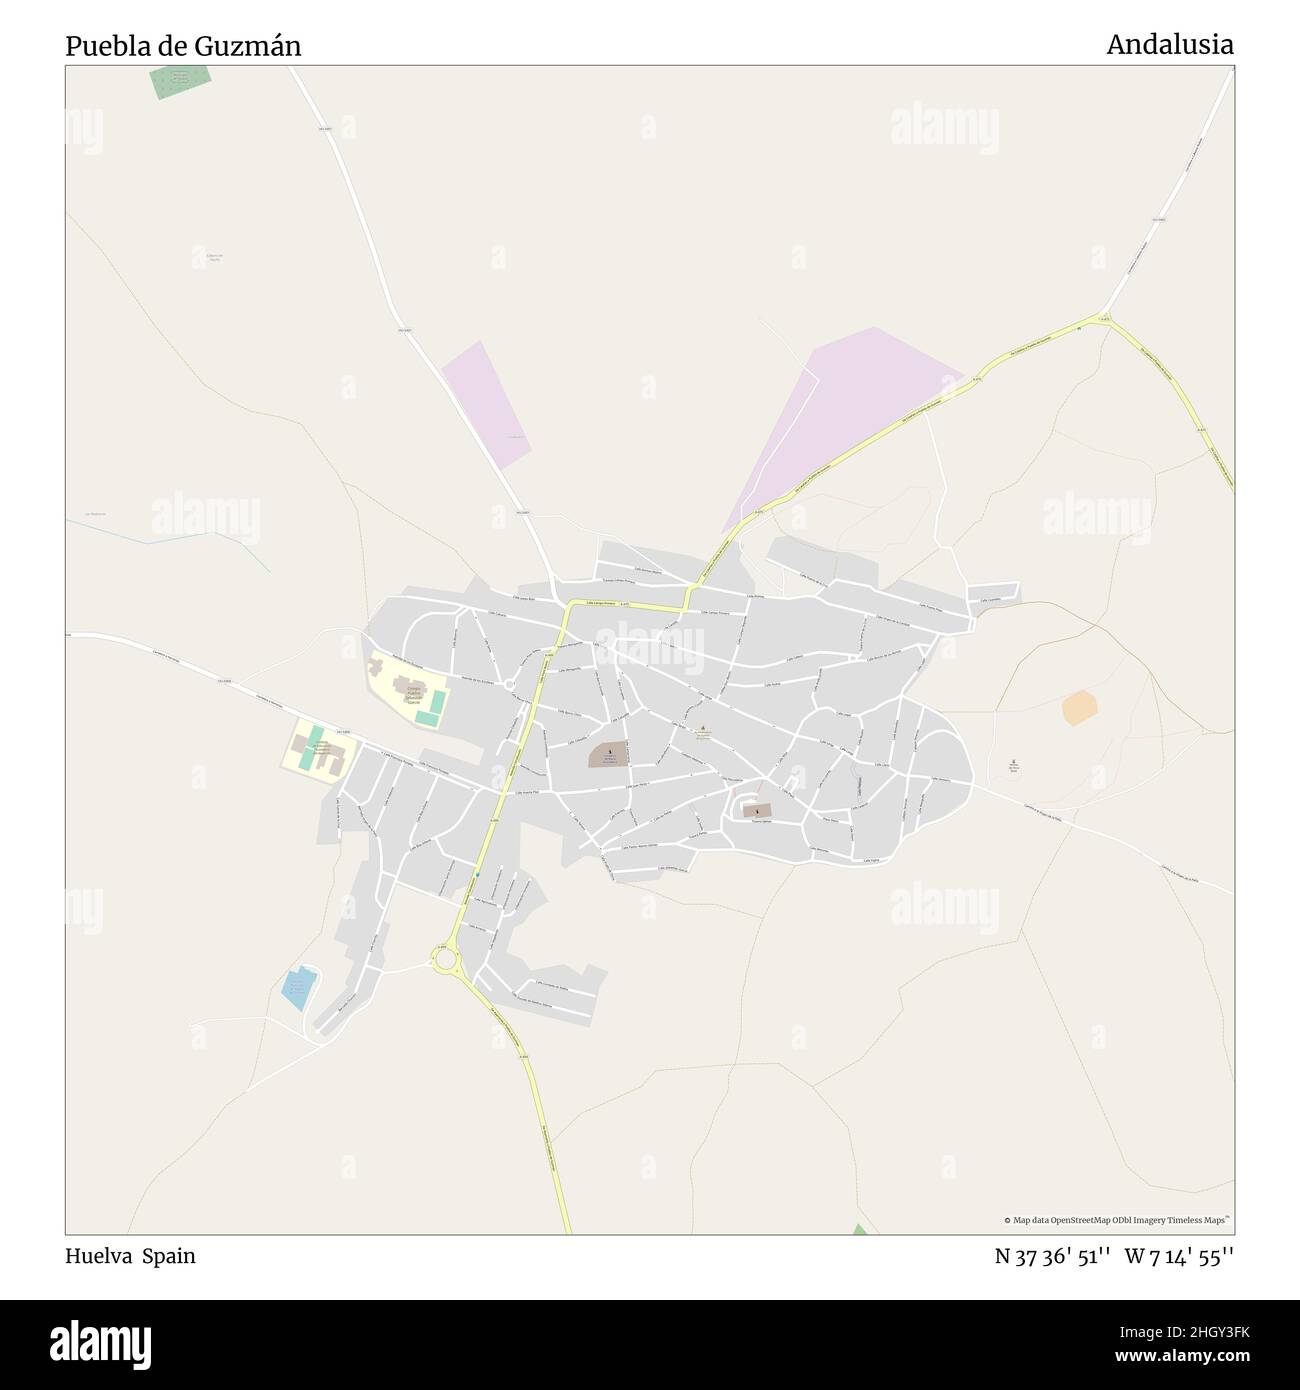Click the orange field patch east of town
Viewport: 1300px width, 1390px height.
[x=1080, y=707]
